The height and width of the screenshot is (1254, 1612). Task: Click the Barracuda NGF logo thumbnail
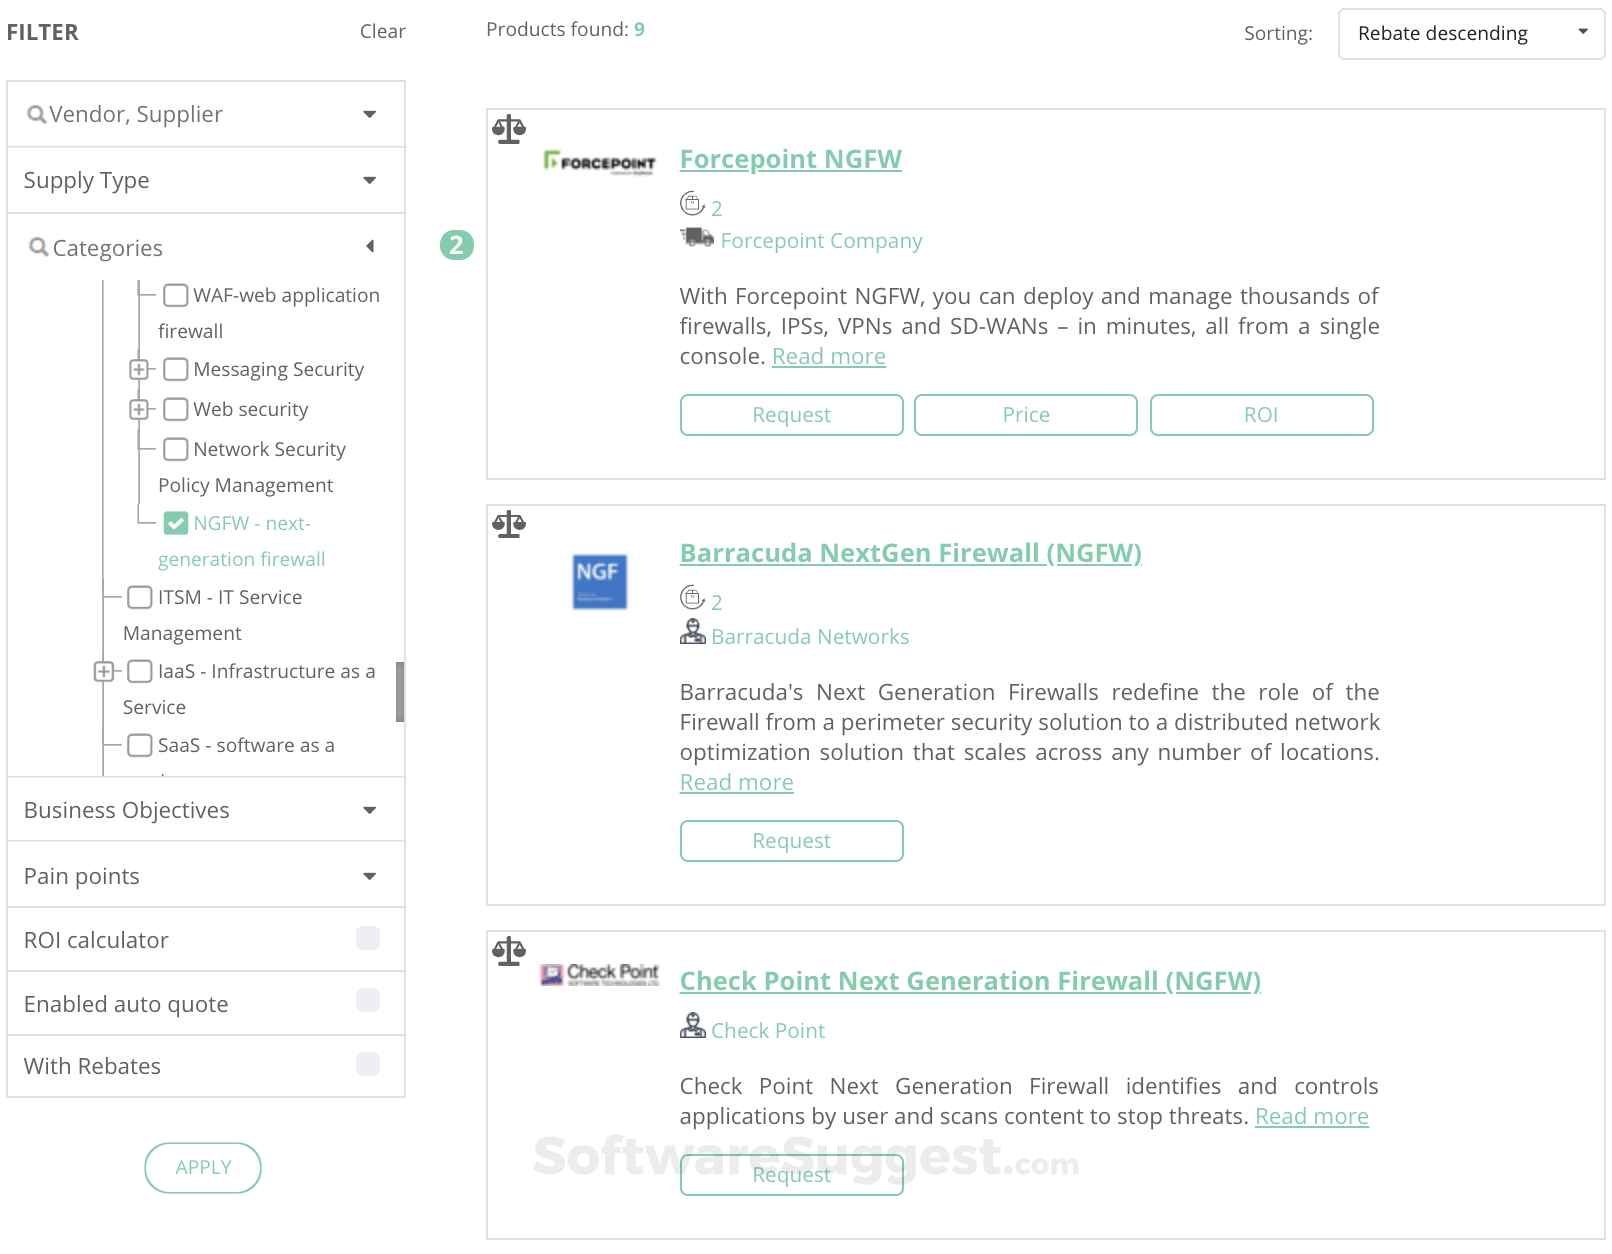pos(599,582)
